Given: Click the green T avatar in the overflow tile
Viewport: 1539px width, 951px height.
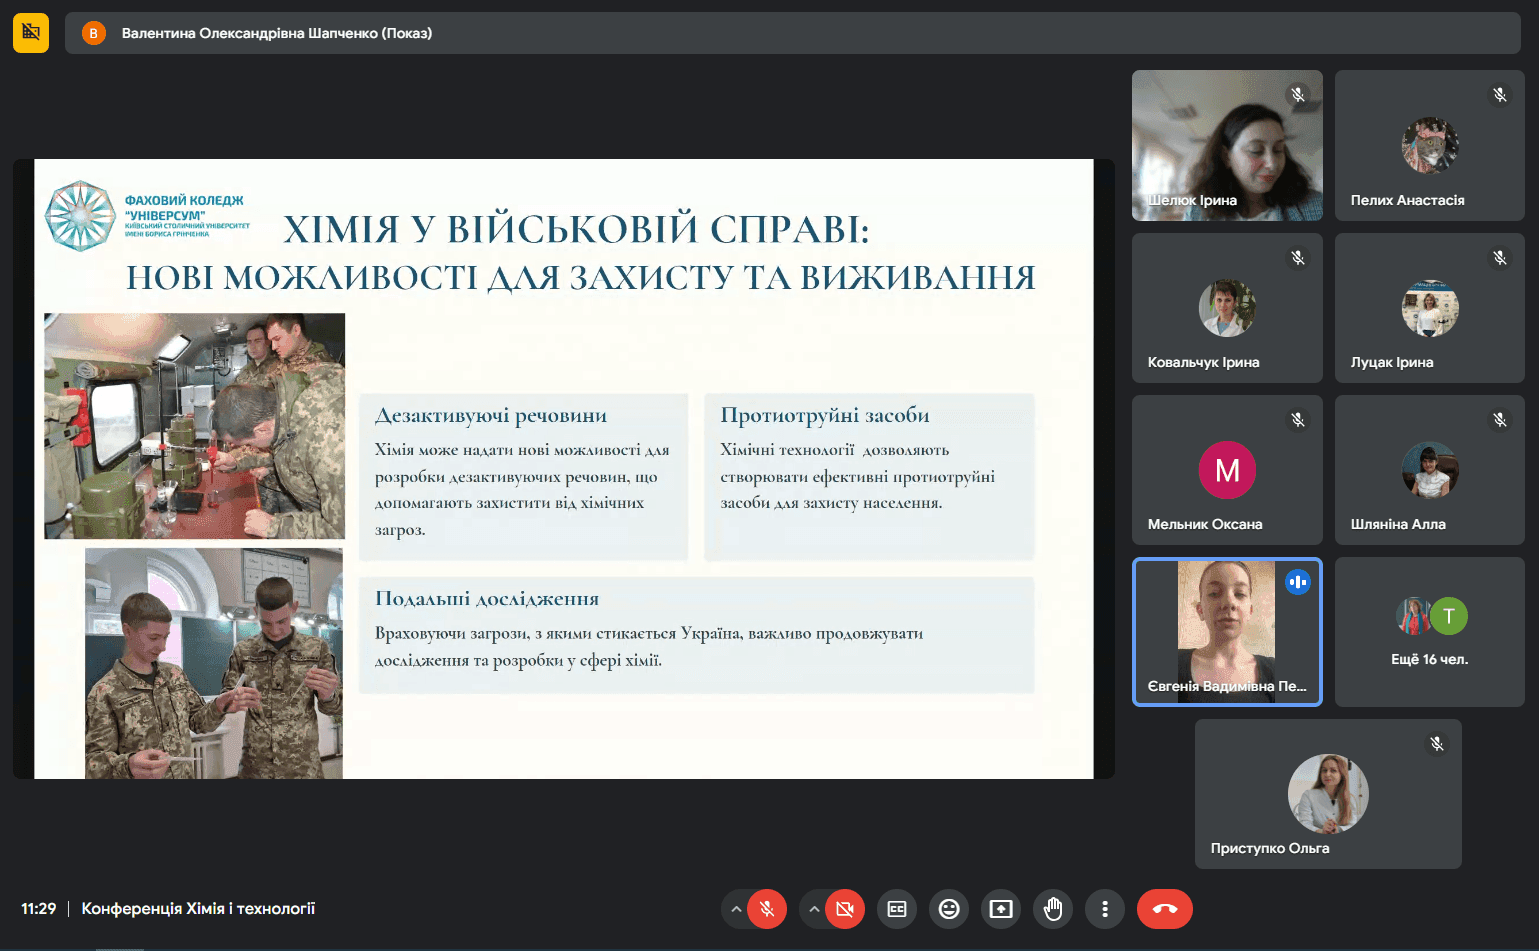Looking at the screenshot, I should coord(1449,616).
